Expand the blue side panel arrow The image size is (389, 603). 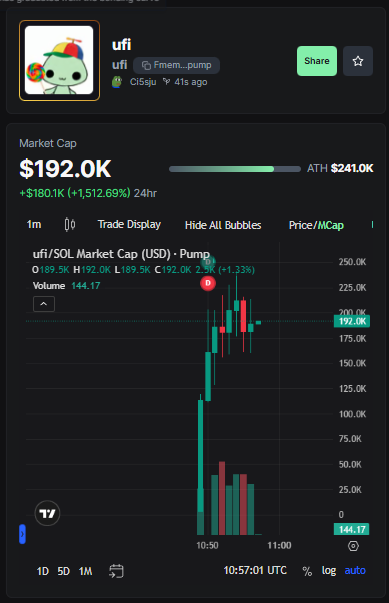[22, 534]
